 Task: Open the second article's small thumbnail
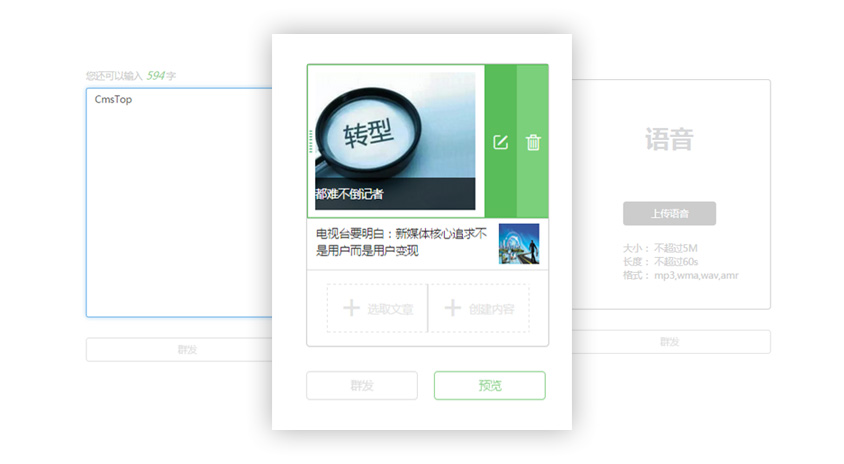[x=519, y=244]
